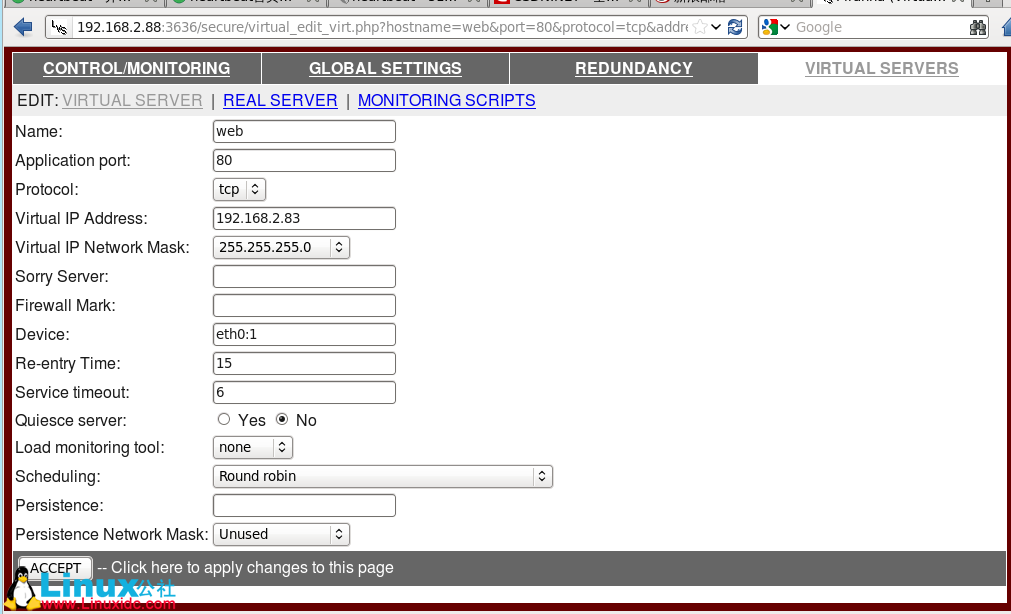This screenshot has height=614, width=1011.
Task: Click the binoculars search icon
Action: coord(979,27)
